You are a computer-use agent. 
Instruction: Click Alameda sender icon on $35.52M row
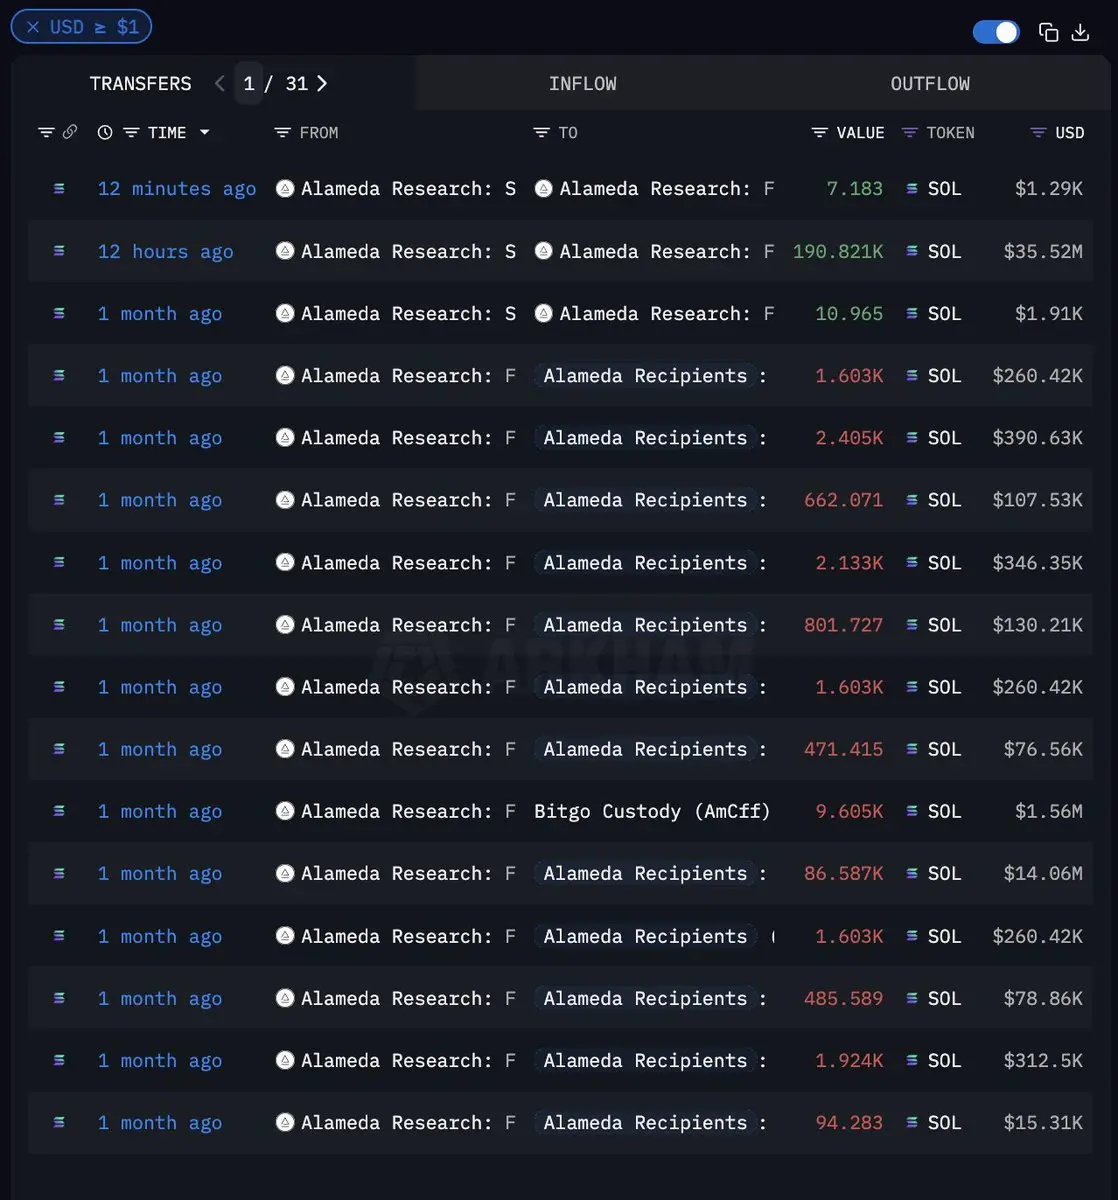coord(285,251)
